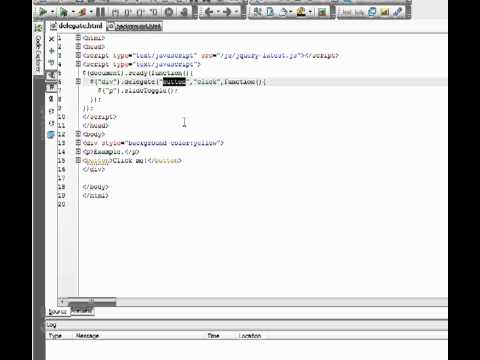Click the Forward arrow icon
480x360 pixels.
click(227, 12)
